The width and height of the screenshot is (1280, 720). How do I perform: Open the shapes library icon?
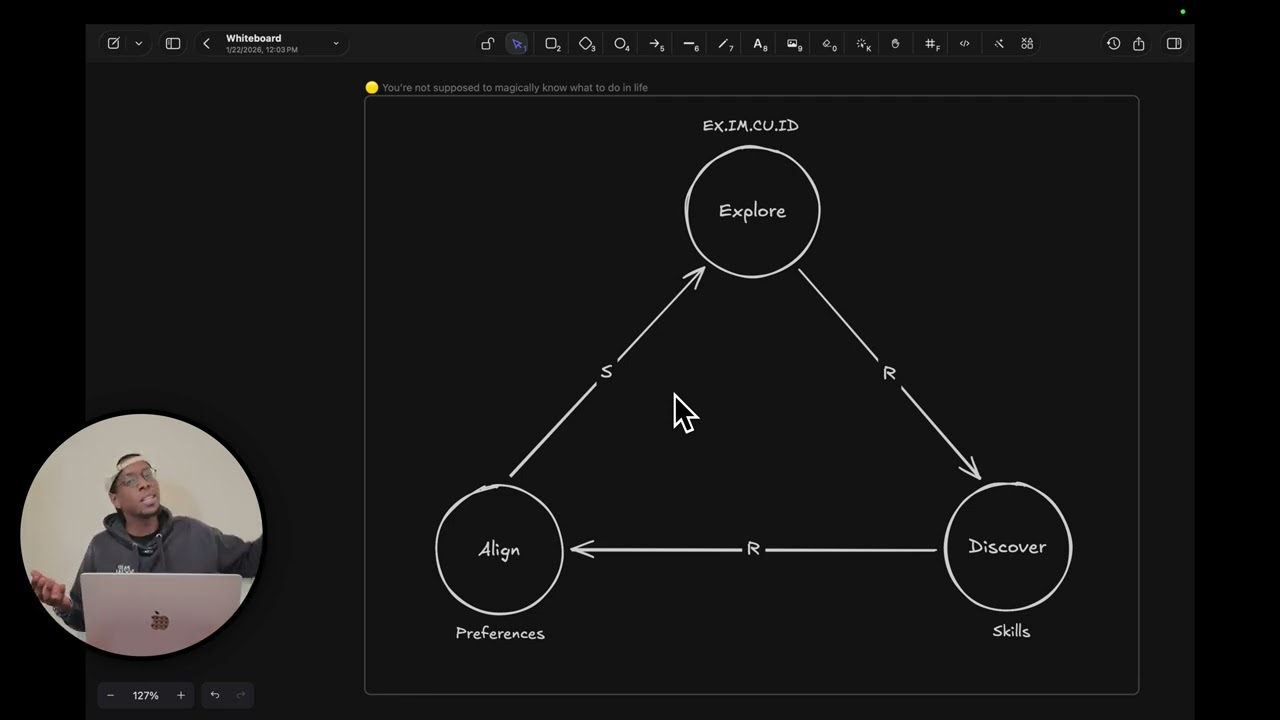pyautogui.click(x=1027, y=44)
